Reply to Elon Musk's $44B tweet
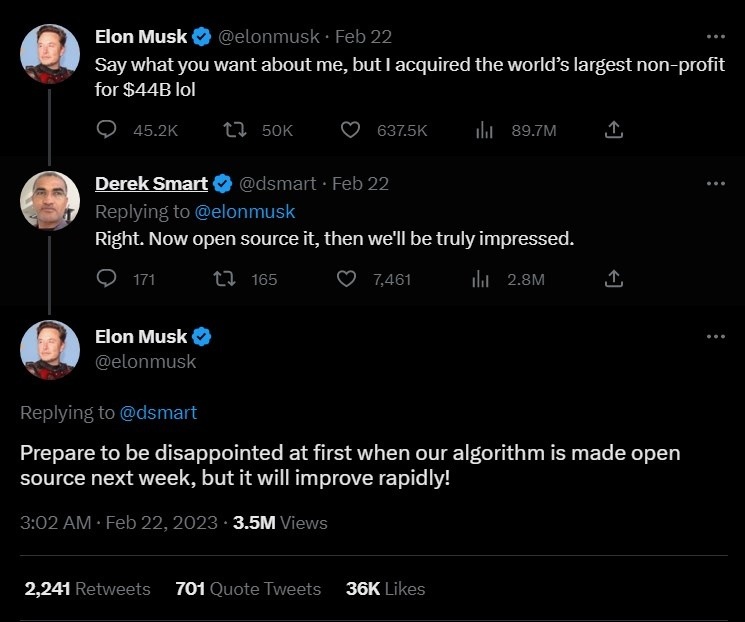Screen dimensions: 745x622 tap(108, 130)
